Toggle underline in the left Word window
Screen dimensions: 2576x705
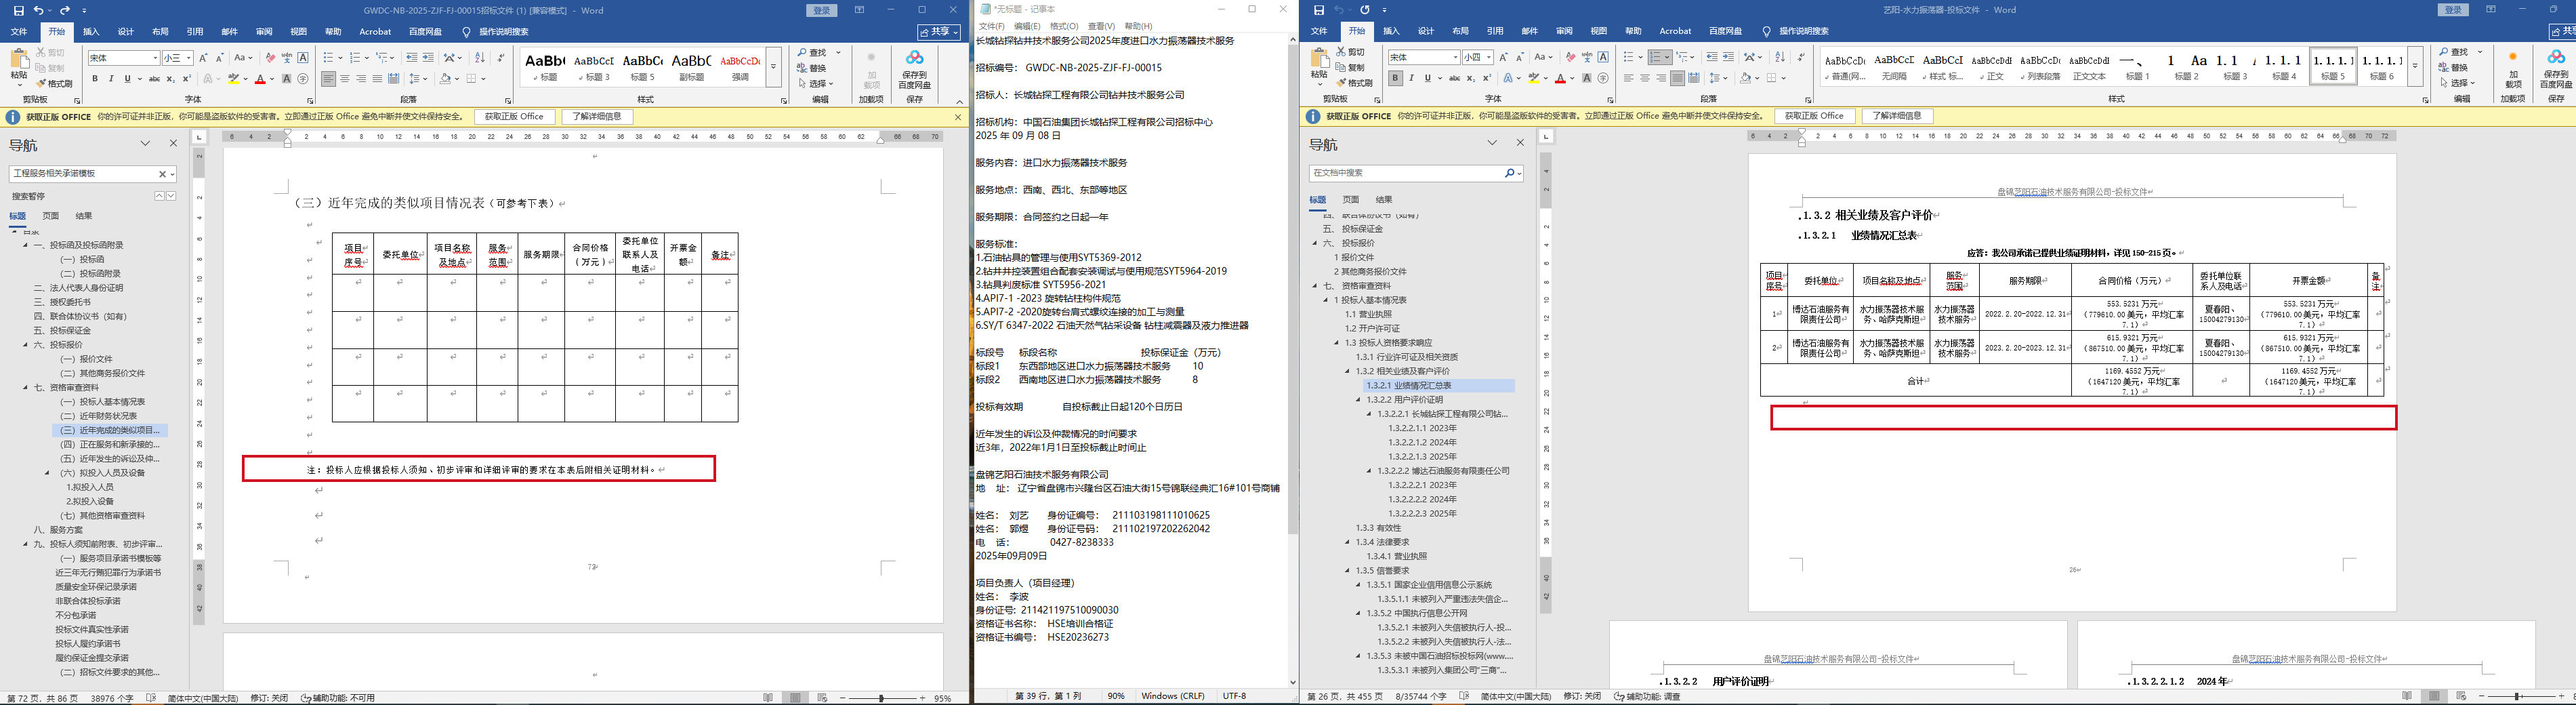128,78
